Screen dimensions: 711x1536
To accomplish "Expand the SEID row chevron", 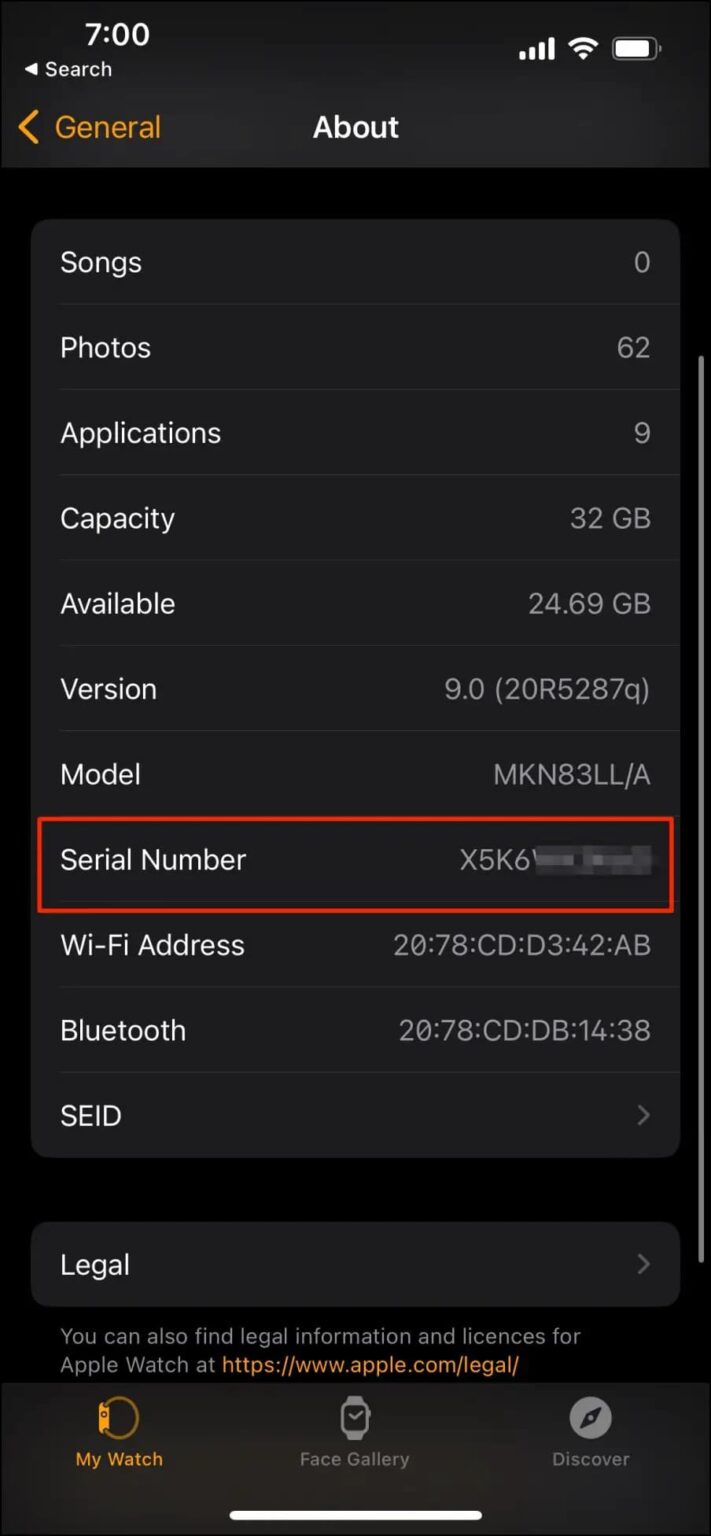I will [643, 1116].
